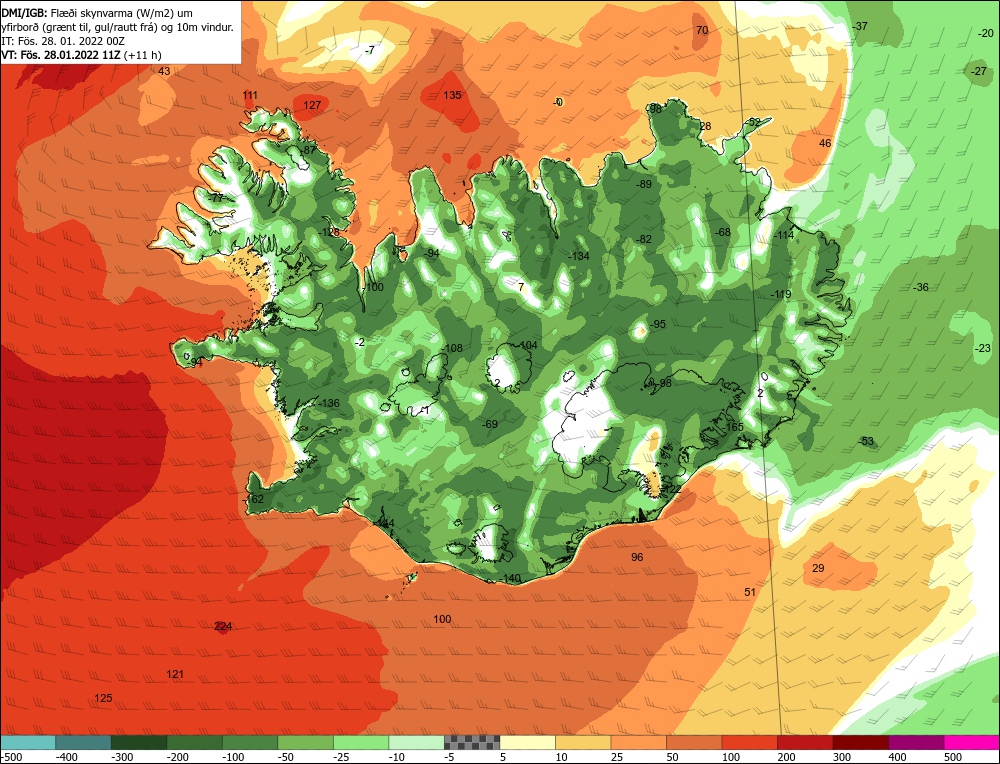Screen dimensions: 1000x764
Task: Click the '127' flux value on map
Action: 312,105
